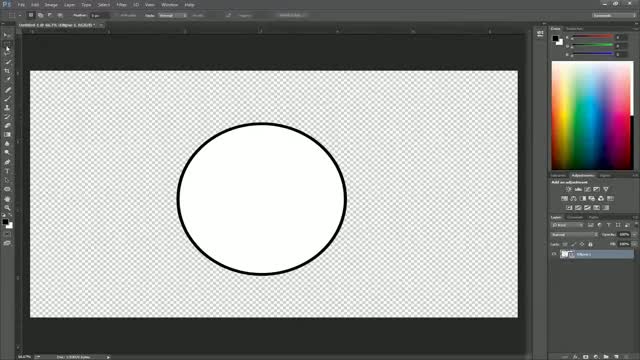Select the Horizontal Type tool
The width and height of the screenshot is (640, 360).
(x=7, y=171)
